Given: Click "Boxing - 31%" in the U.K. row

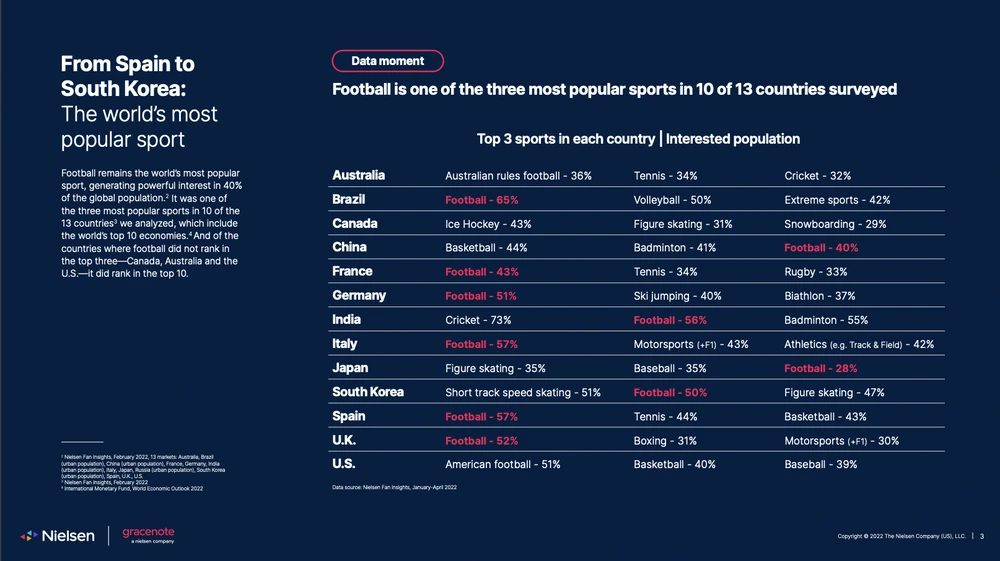Looking at the screenshot, I should pos(666,441).
